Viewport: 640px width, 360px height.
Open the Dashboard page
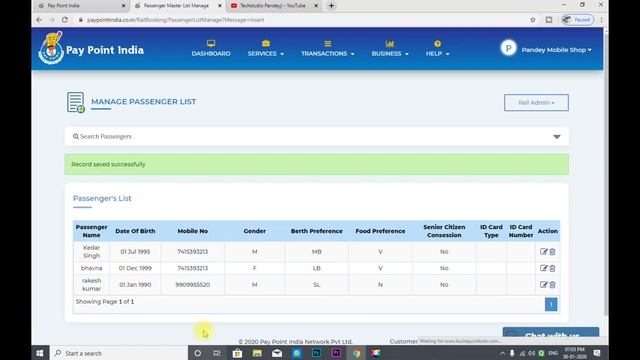click(x=211, y=49)
